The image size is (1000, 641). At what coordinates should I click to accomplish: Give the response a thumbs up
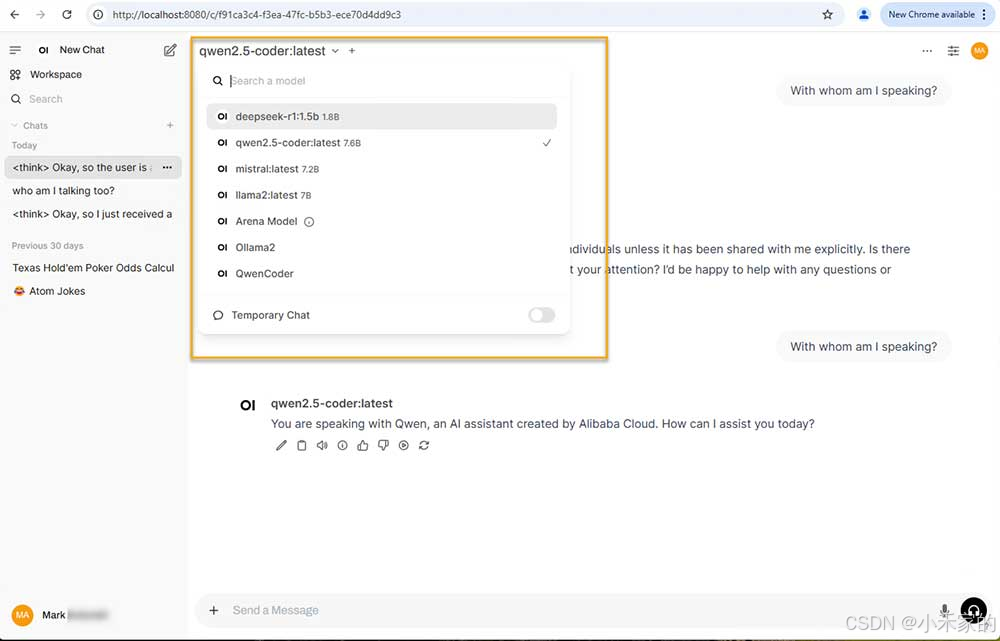363,446
